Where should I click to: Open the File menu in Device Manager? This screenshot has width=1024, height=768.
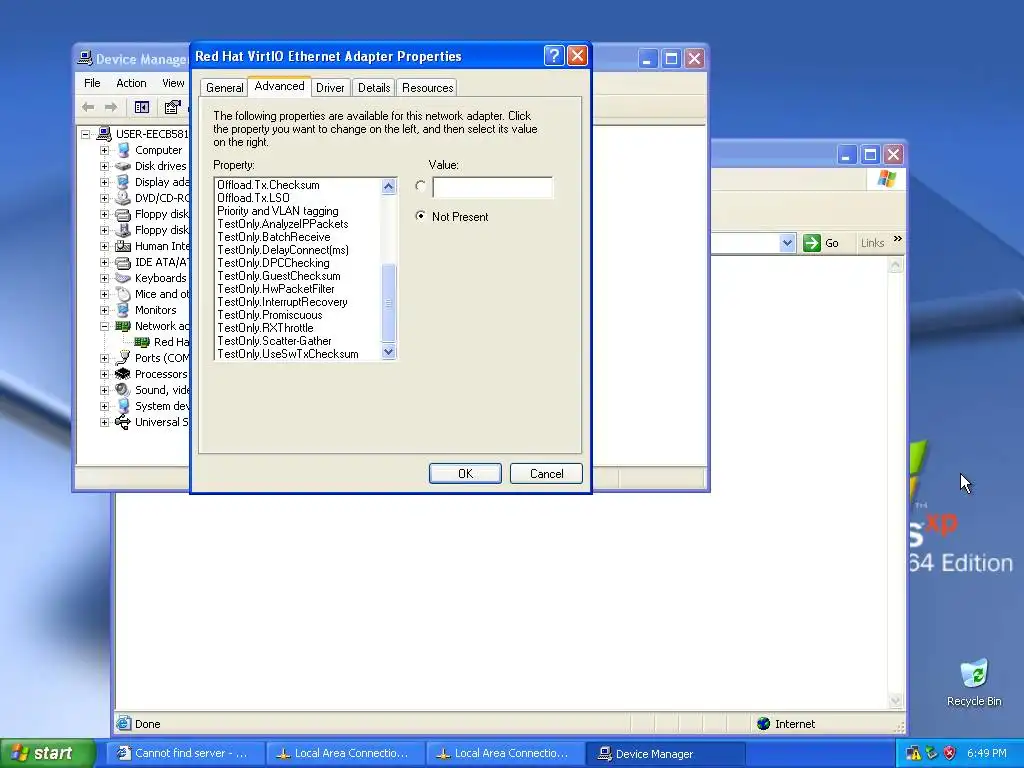(92, 83)
